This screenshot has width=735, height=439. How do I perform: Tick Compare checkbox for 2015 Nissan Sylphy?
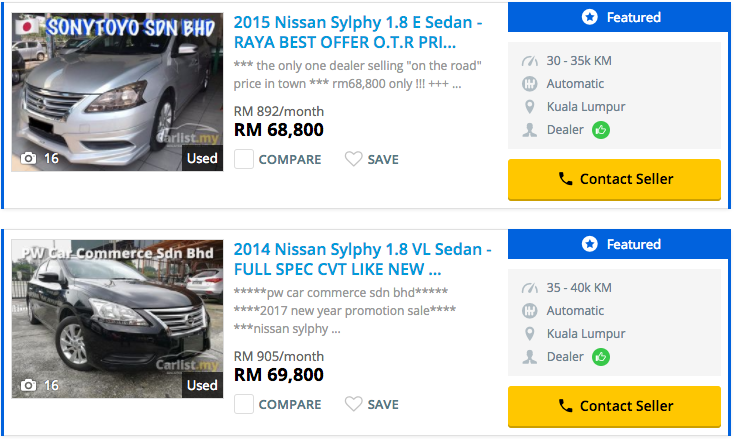click(243, 159)
